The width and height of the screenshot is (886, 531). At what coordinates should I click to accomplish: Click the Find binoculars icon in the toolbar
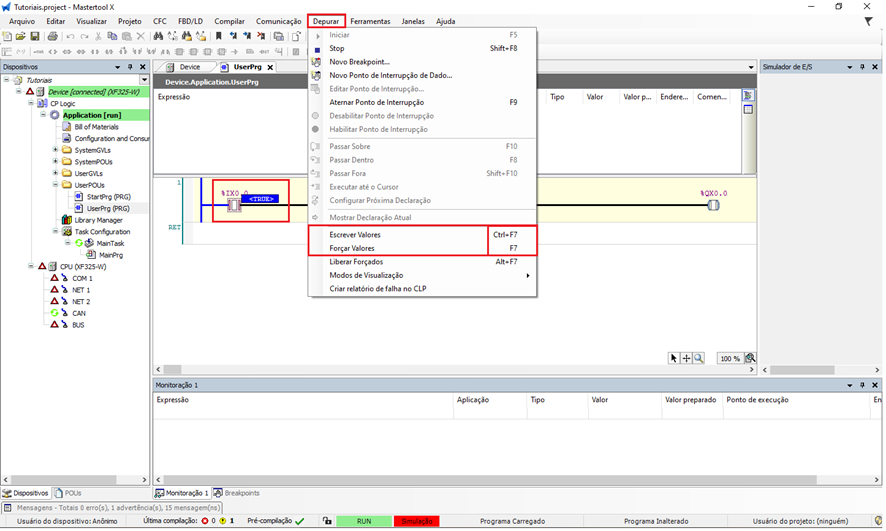click(158, 37)
